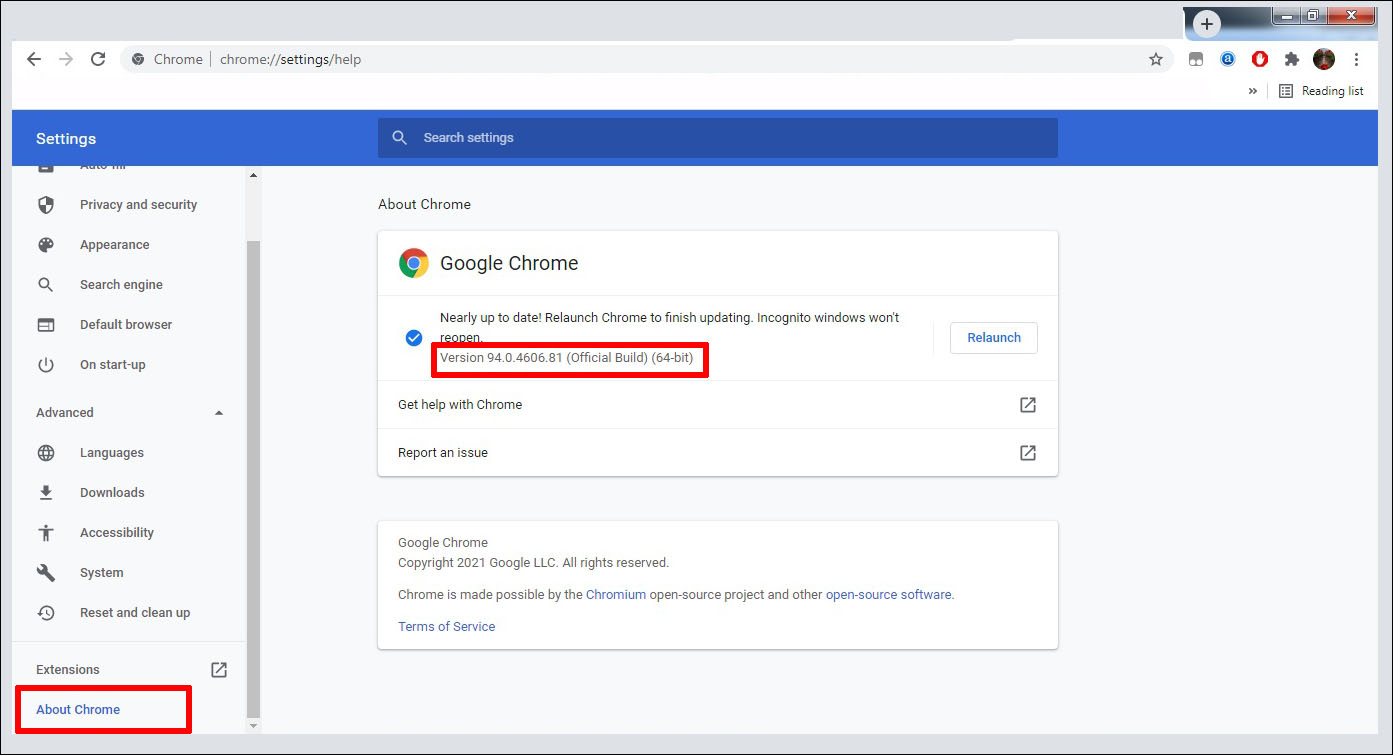Open a new tab with plus button
This screenshot has height=755, width=1393.
[1207, 24]
